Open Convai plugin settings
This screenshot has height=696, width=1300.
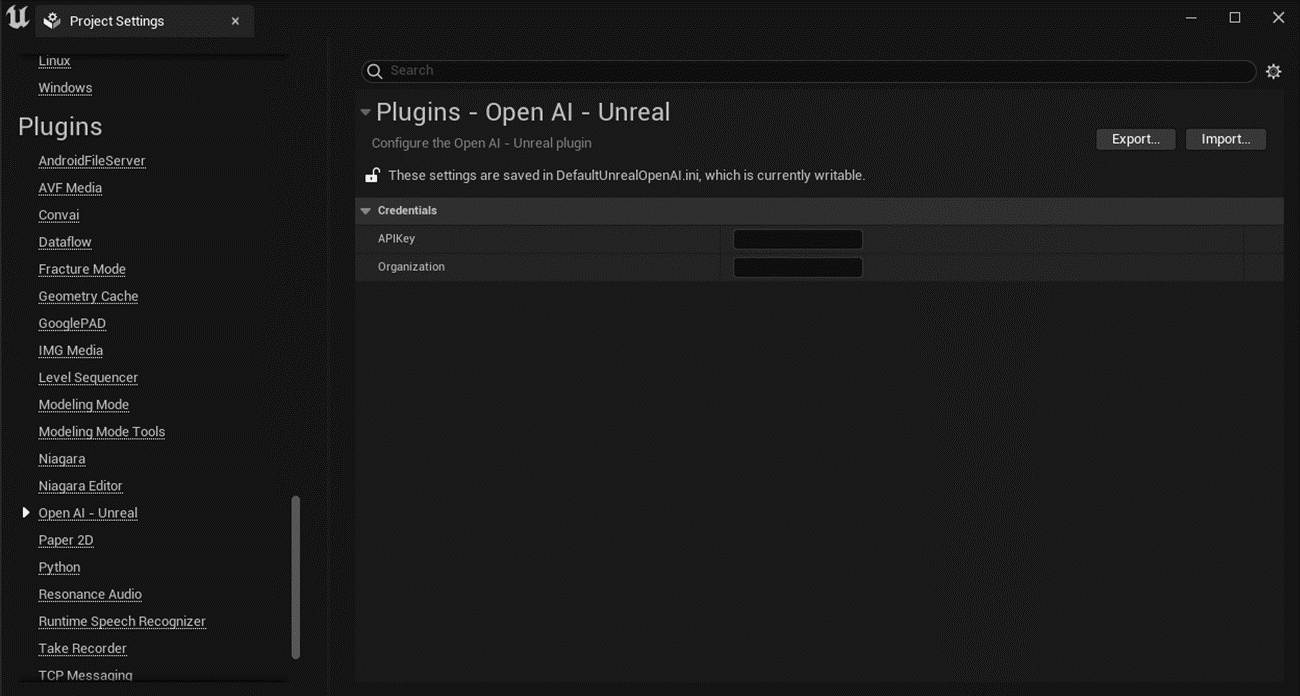58,214
